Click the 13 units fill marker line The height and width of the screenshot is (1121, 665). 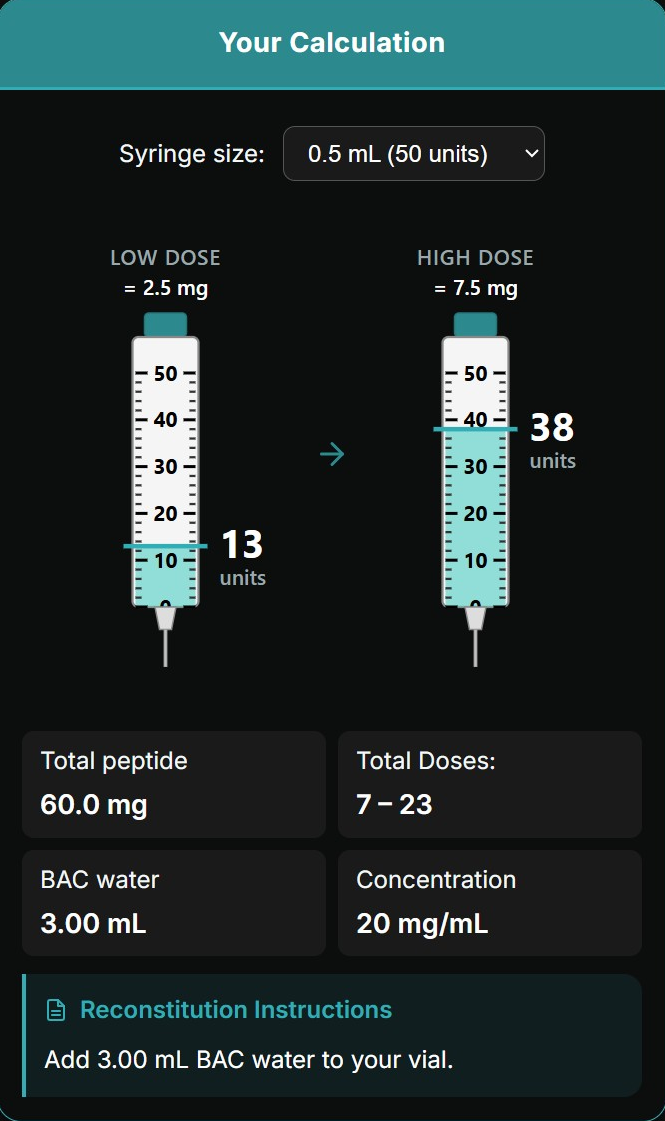165,546
